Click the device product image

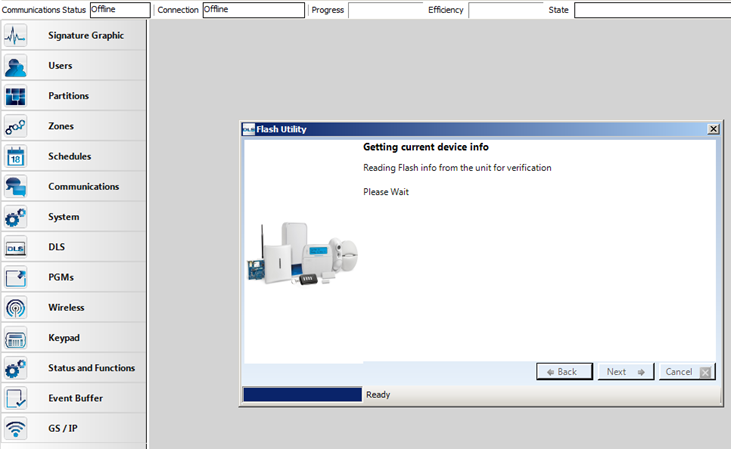coord(302,254)
